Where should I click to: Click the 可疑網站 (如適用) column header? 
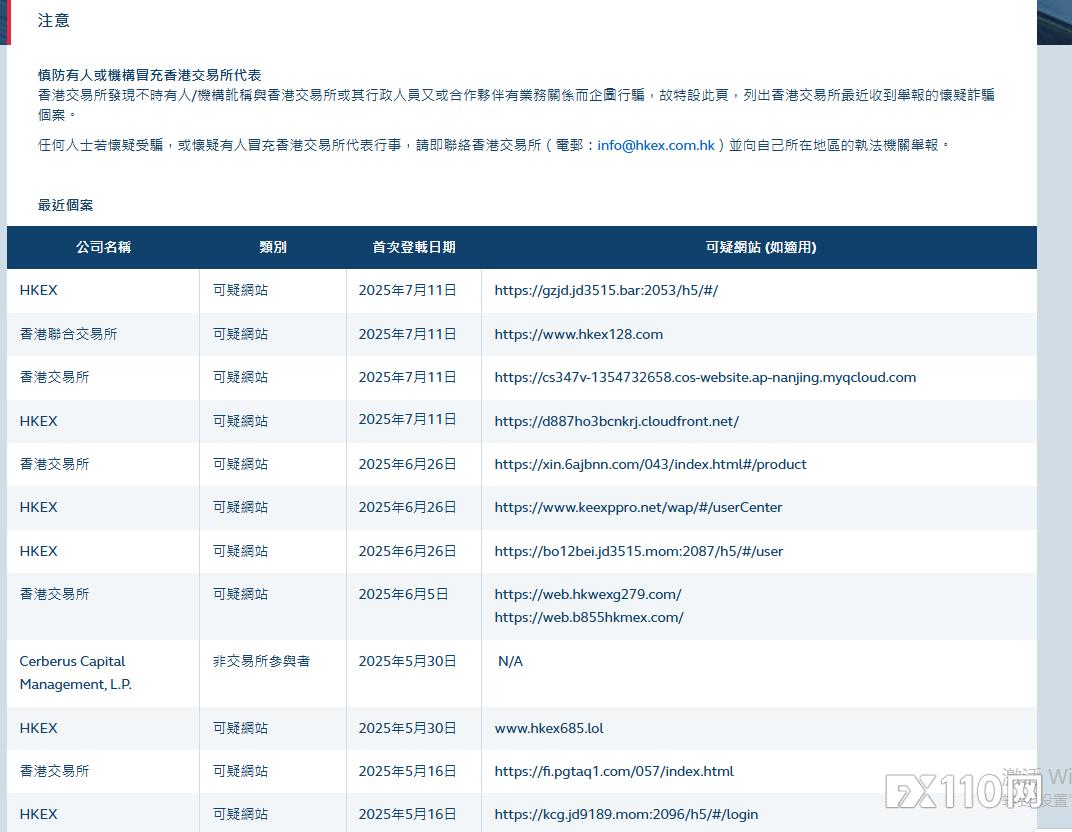click(x=761, y=247)
